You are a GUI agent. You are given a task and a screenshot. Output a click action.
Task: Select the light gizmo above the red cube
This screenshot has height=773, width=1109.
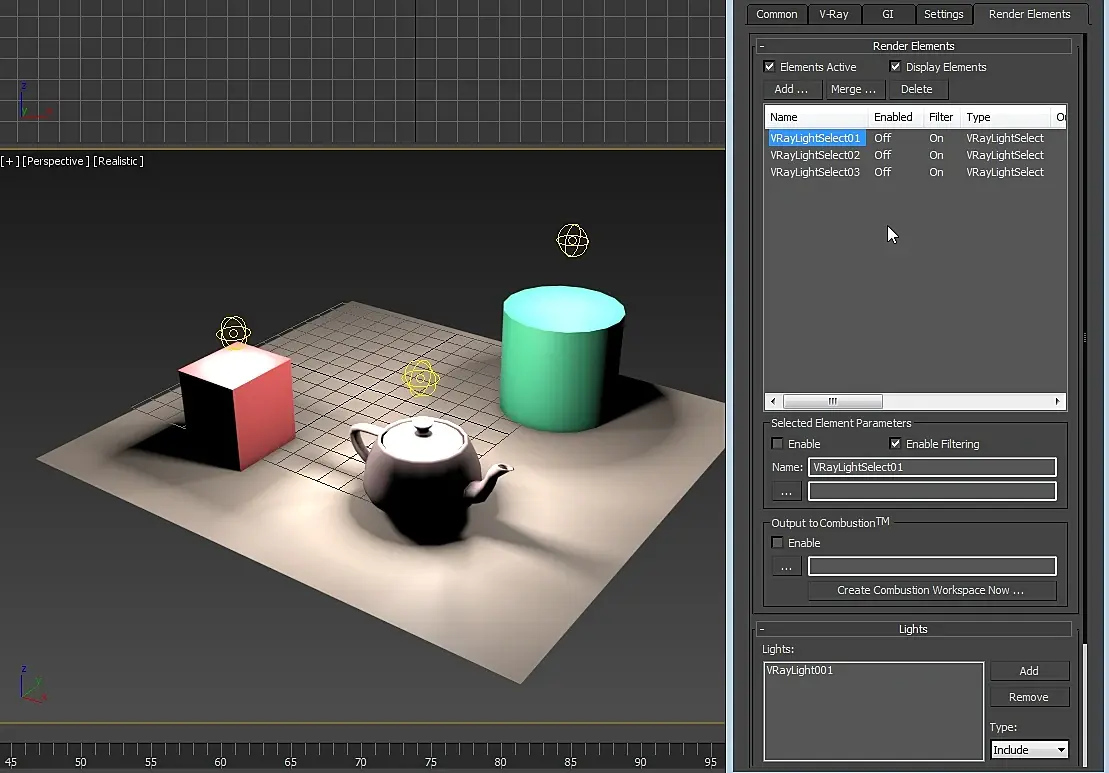(x=233, y=333)
